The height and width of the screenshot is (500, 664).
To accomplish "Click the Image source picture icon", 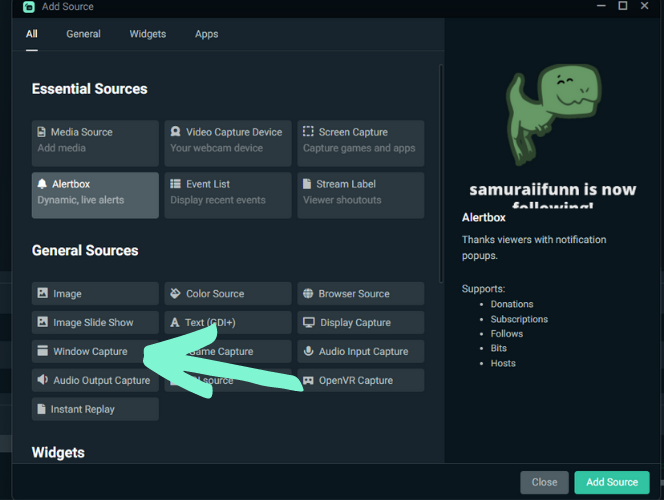I will (x=43, y=293).
